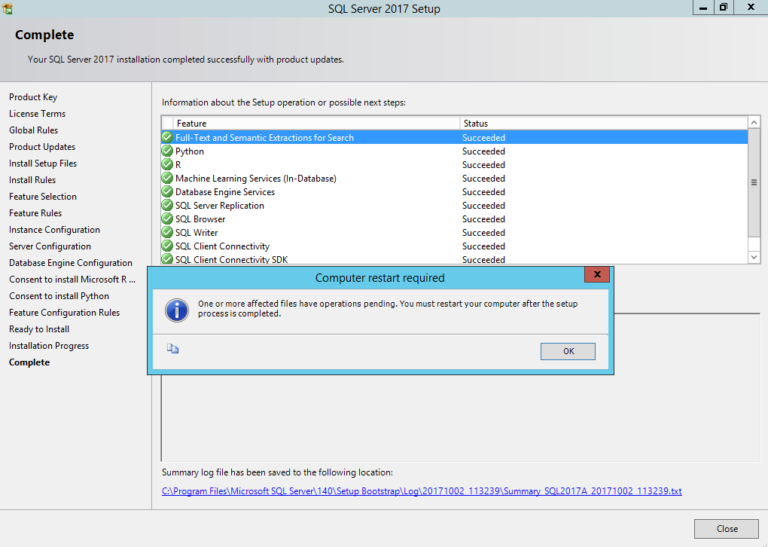768x547 pixels.
Task: Click the SQL Server setup title bar icon
Action: pos(7,8)
